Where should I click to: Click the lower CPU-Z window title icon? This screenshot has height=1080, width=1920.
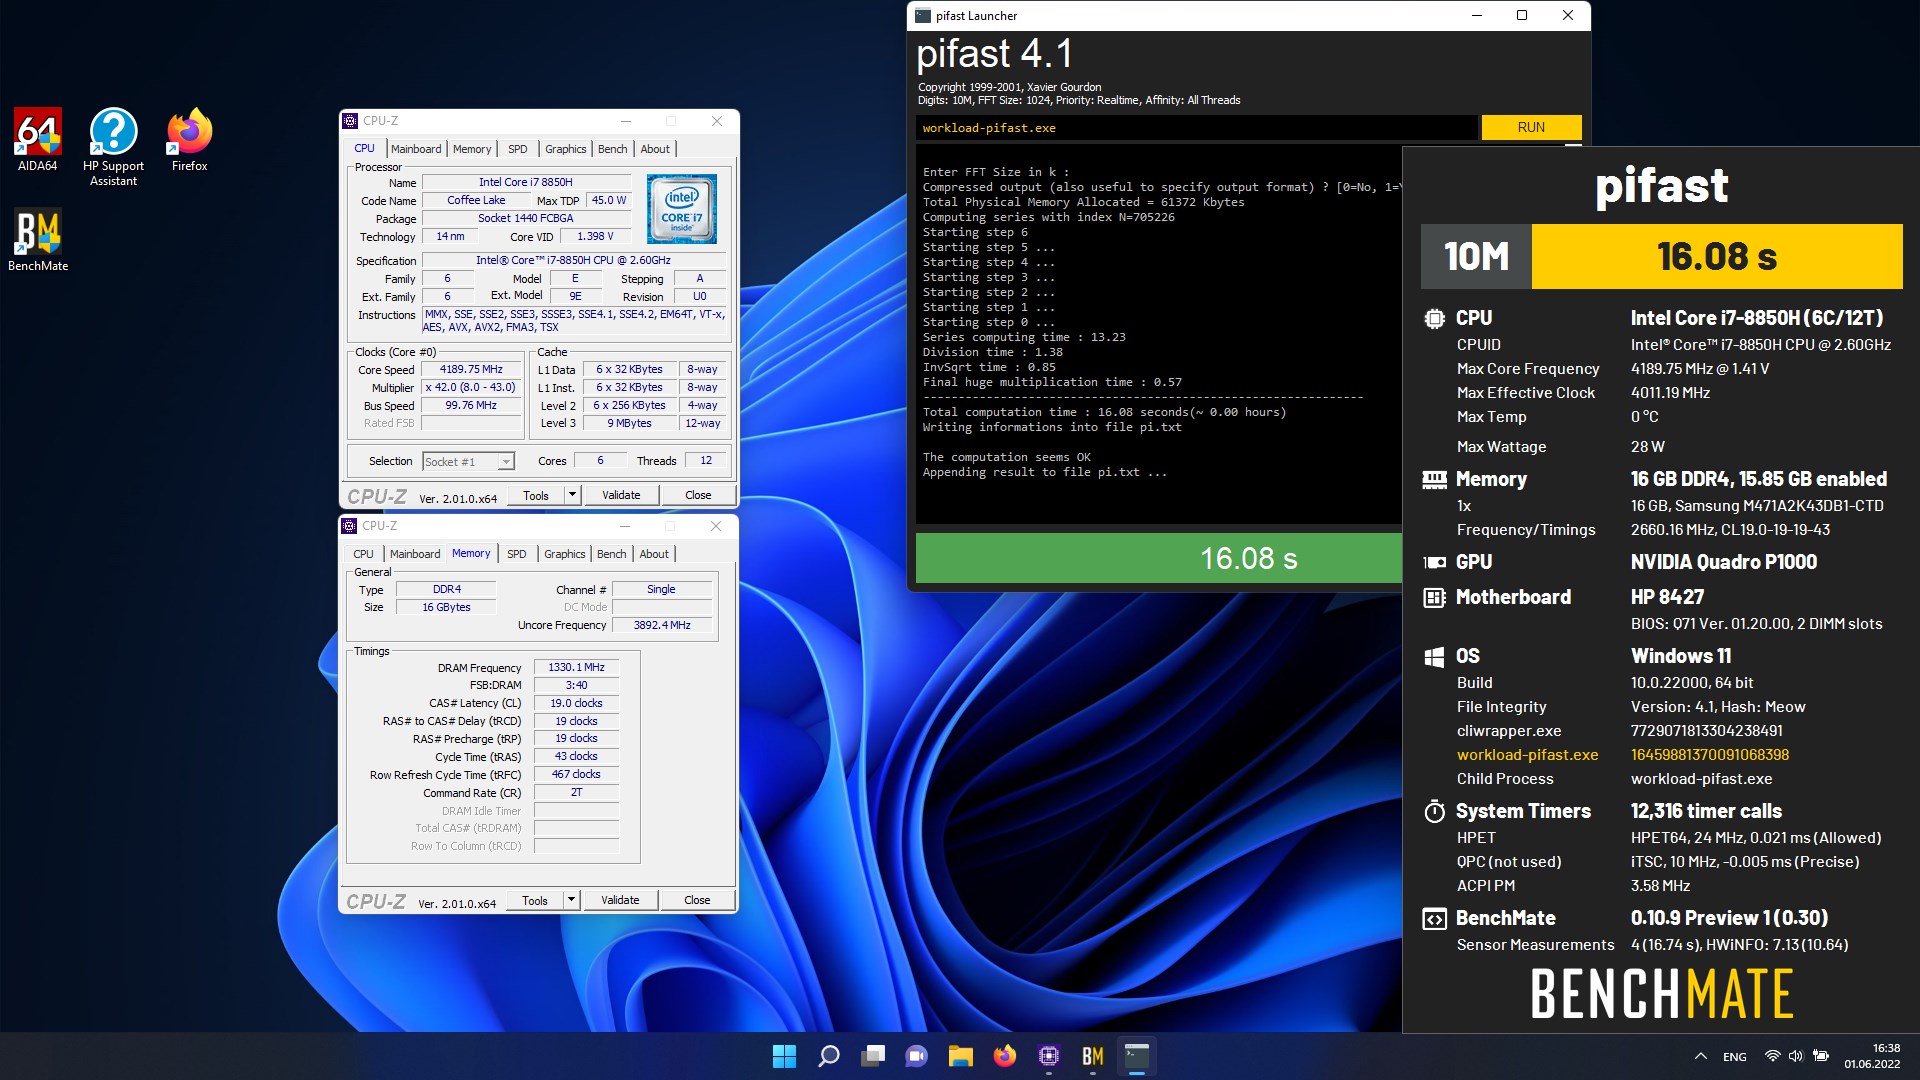[349, 526]
